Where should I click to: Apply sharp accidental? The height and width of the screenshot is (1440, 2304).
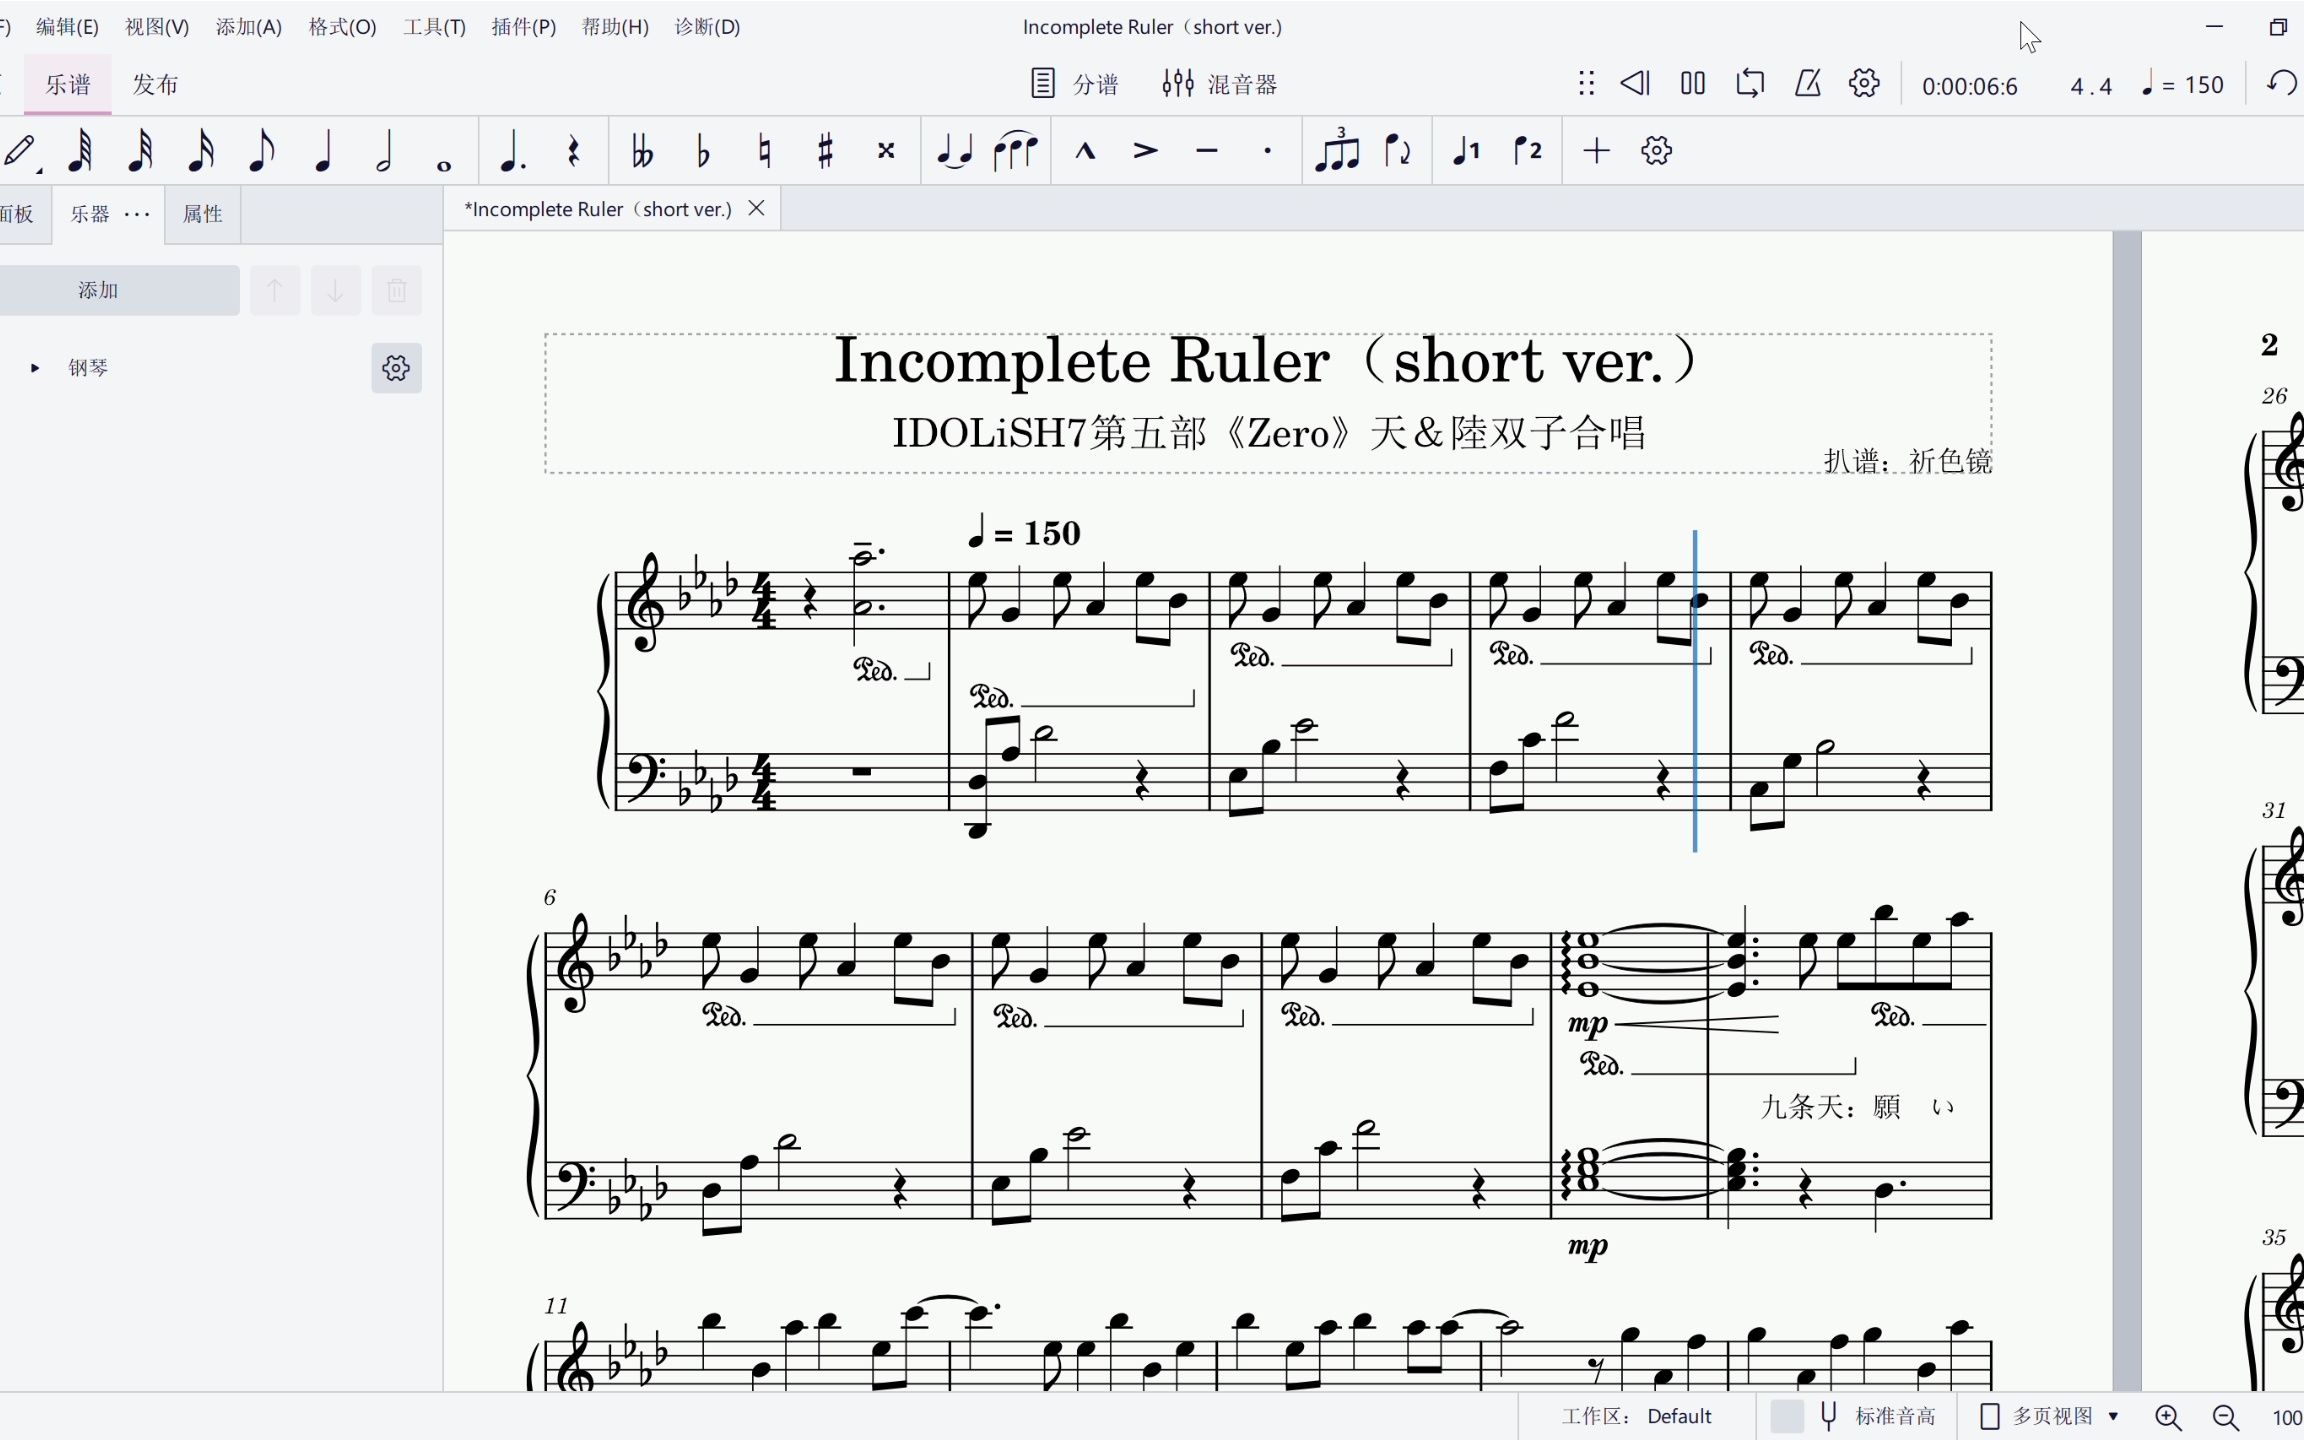825,151
